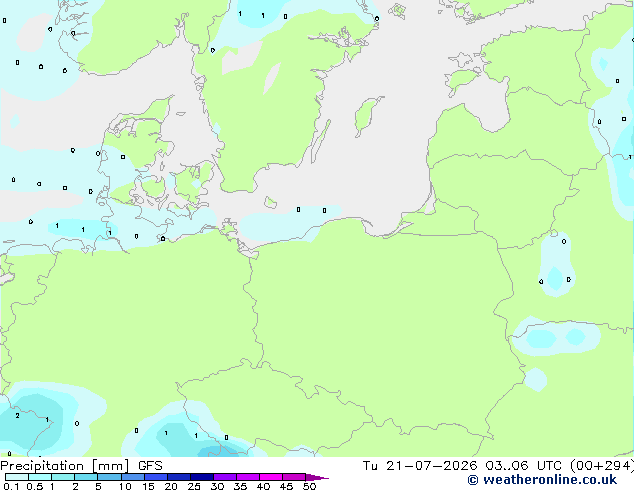Viewport: 634px width, 490px height.
Task: Select the 35–40 mm legend color swatch
Action: [248, 477]
